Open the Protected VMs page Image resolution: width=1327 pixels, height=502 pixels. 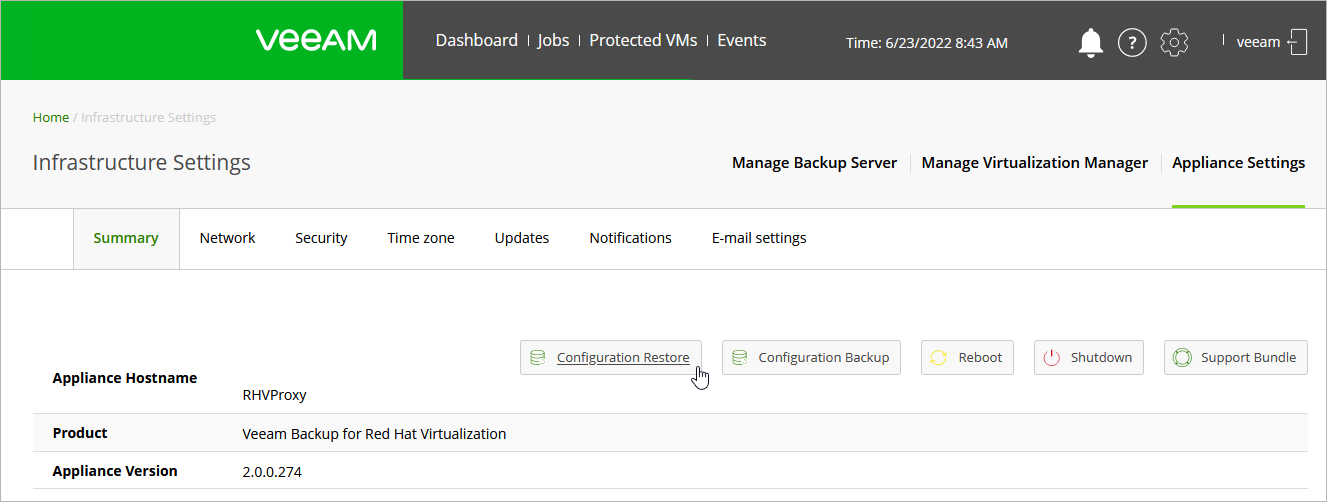pyautogui.click(x=643, y=40)
